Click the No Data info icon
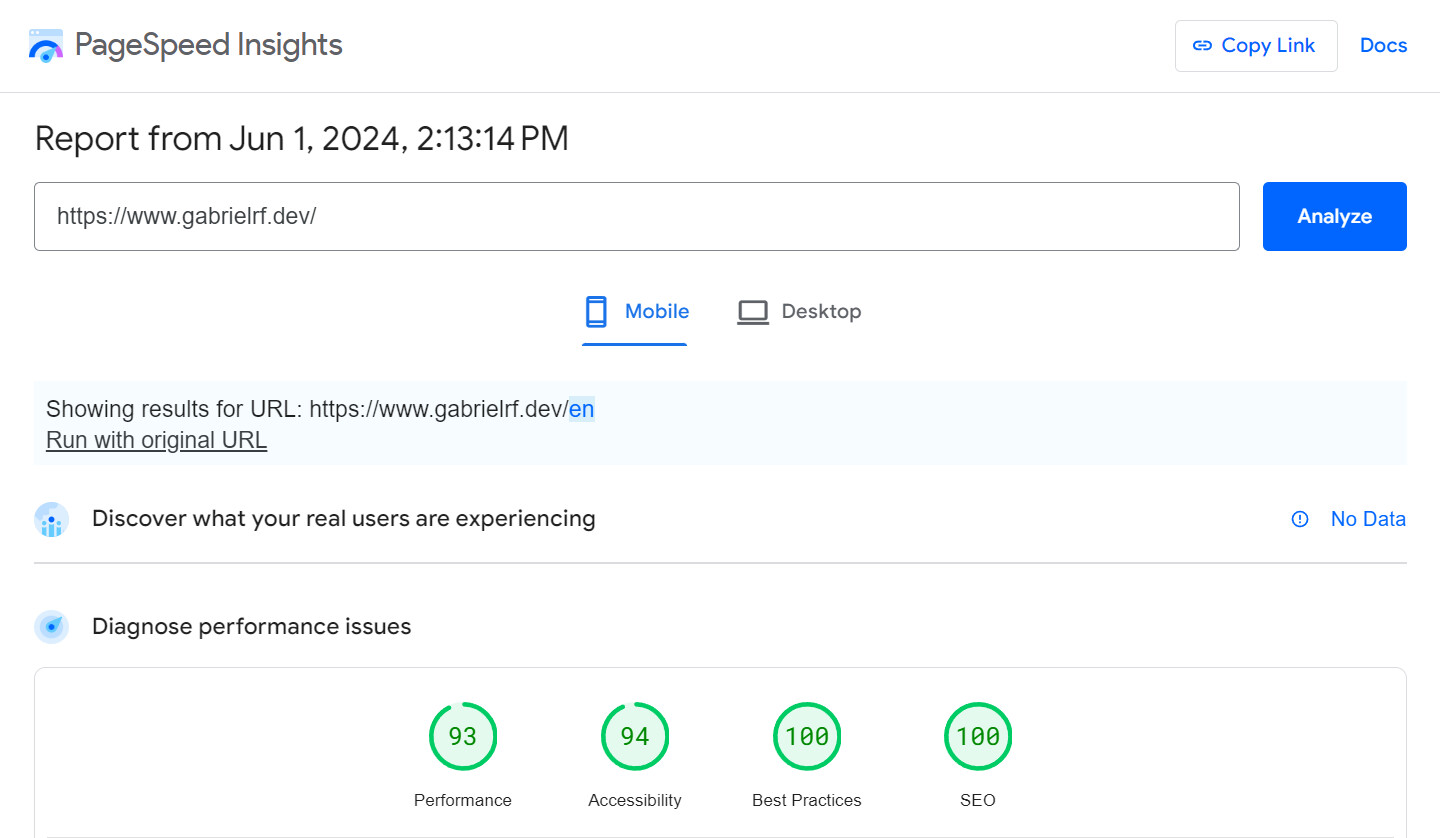 pyautogui.click(x=1300, y=519)
